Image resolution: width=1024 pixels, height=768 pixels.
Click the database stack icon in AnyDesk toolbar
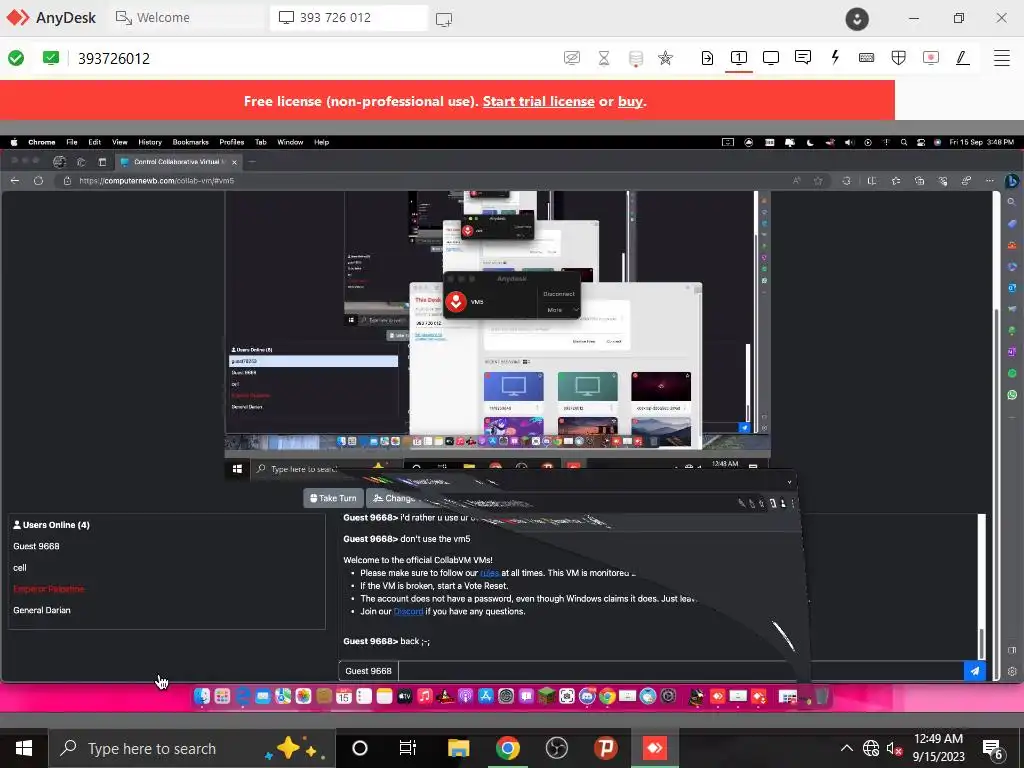tap(635, 58)
